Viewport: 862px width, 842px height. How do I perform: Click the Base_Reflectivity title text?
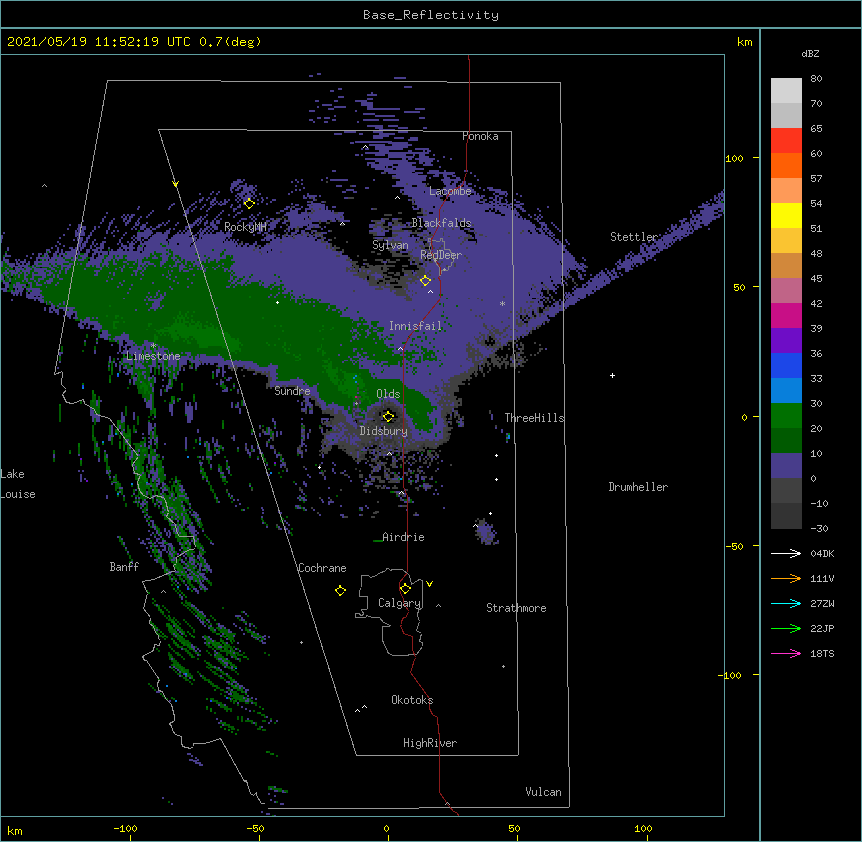[430, 15]
